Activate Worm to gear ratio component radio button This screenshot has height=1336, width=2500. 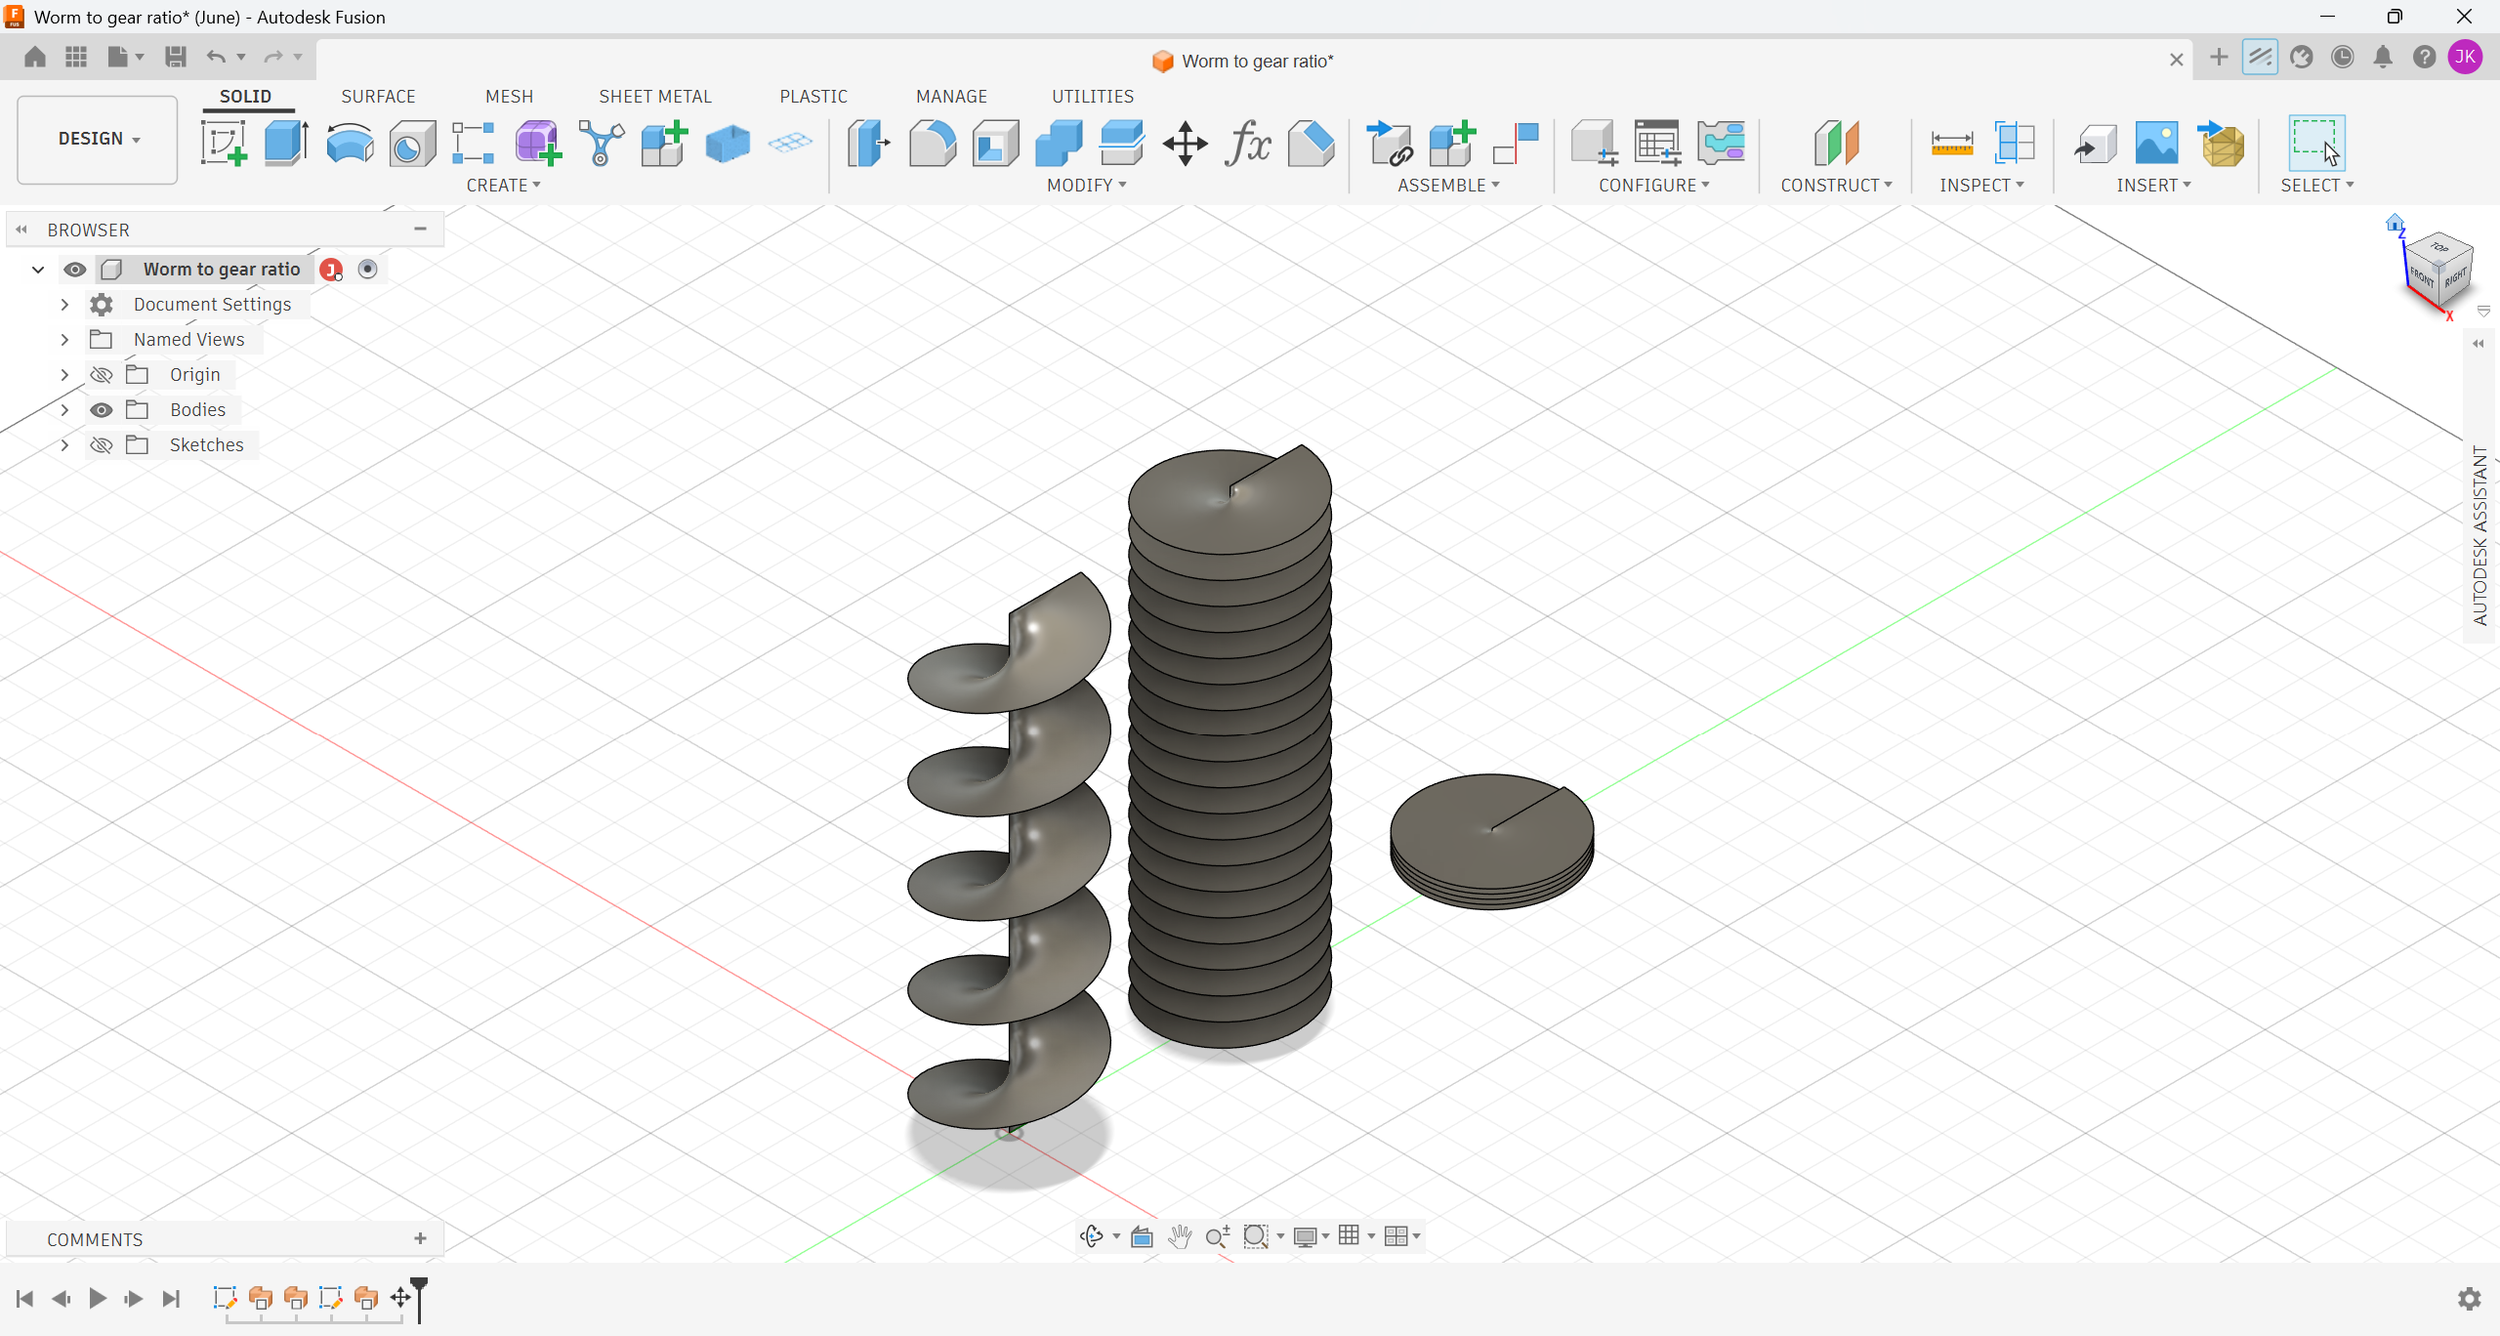pos(367,269)
